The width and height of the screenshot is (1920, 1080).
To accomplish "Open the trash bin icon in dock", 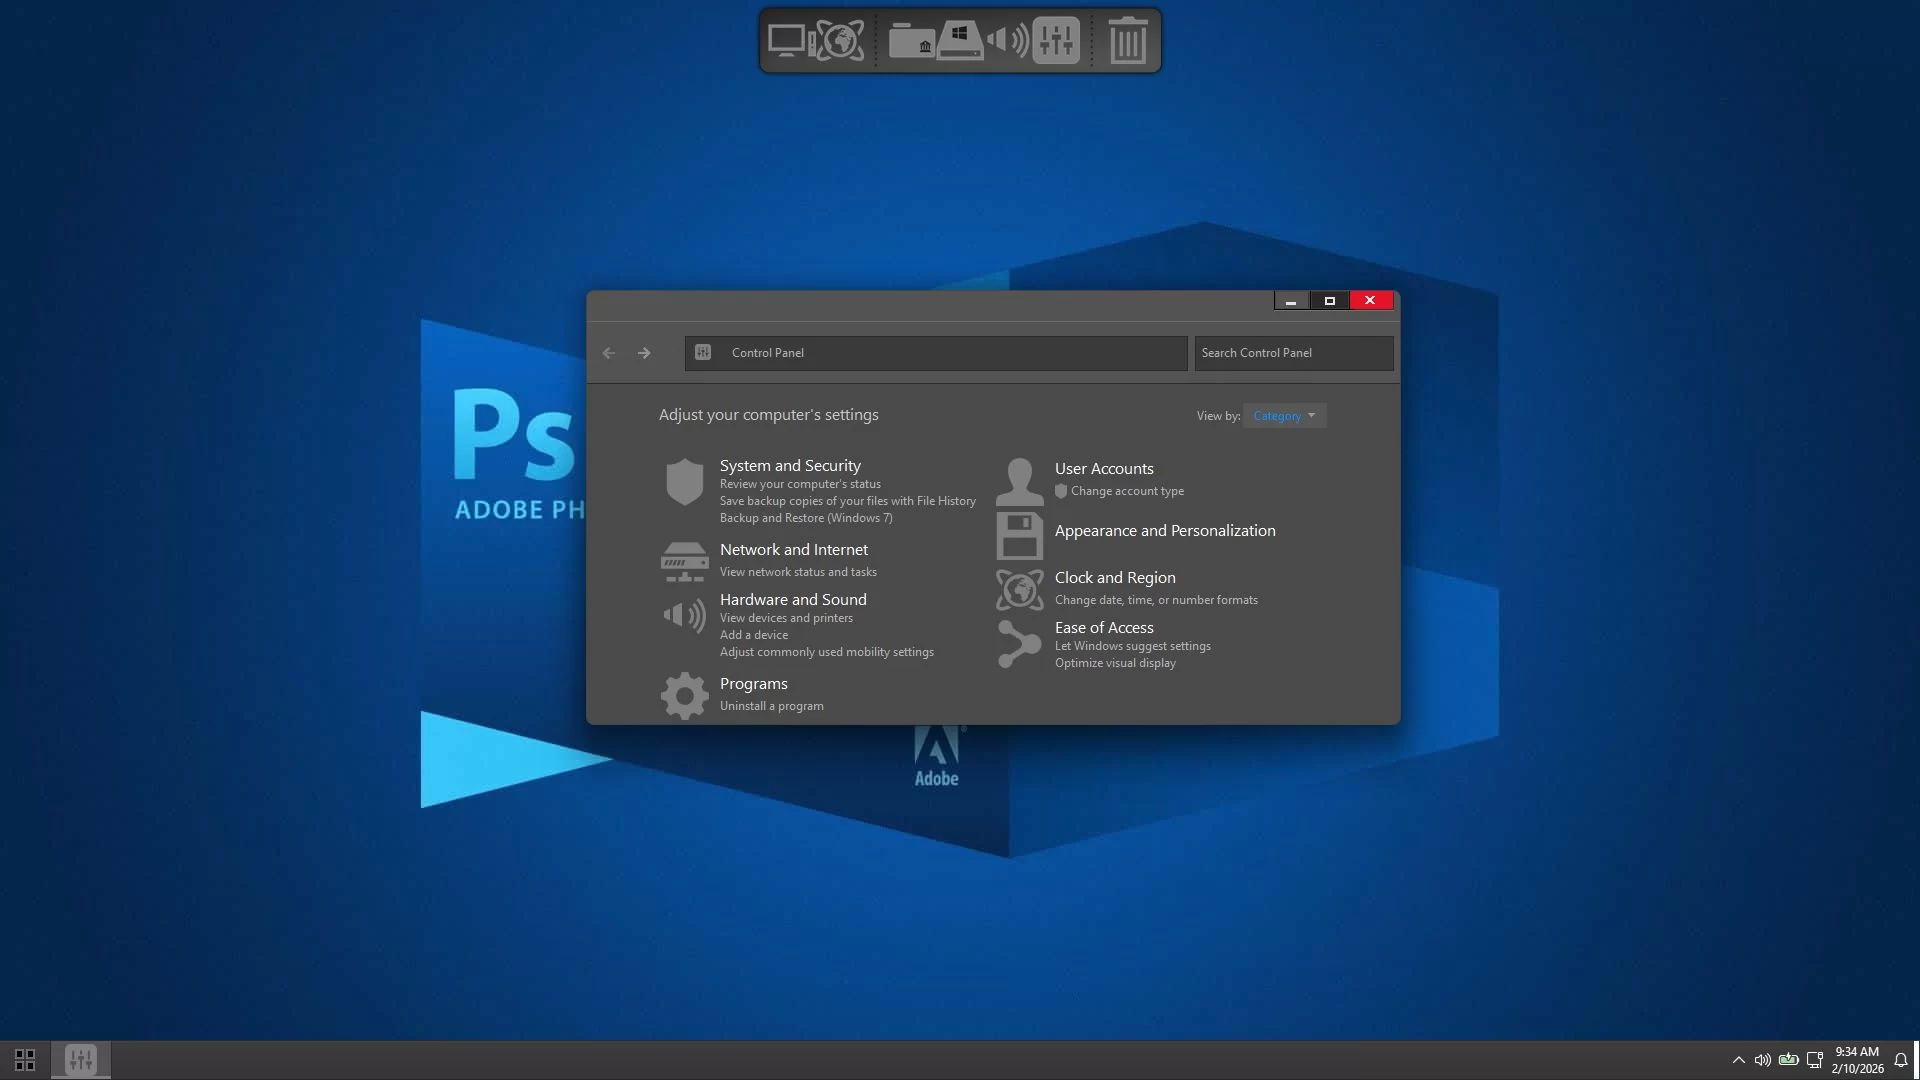I will (x=1127, y=41).
